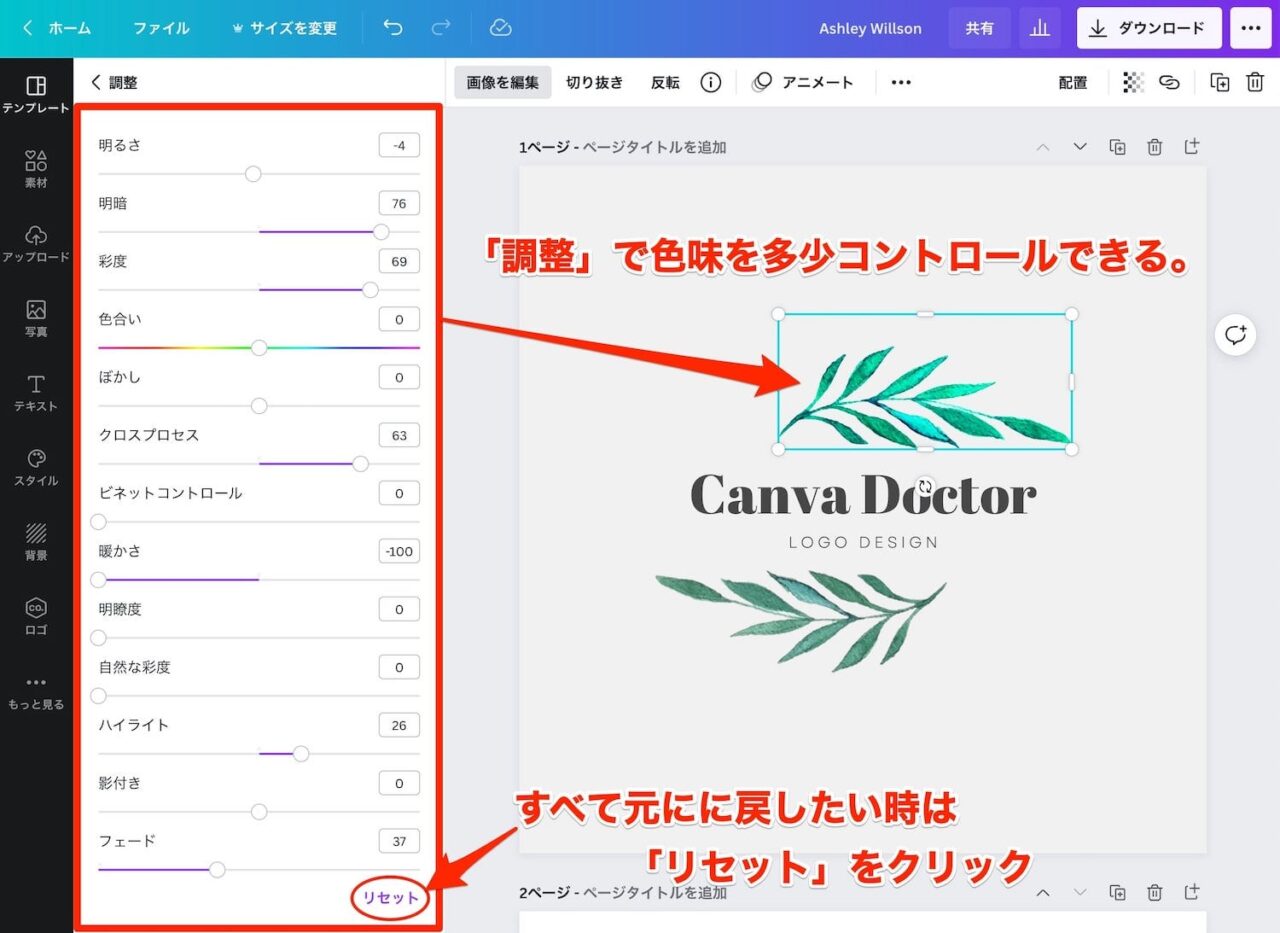This screenshot has height=933, width=1280.
Task: Open the アップロード uploads panel
Action: pos(36,243)
